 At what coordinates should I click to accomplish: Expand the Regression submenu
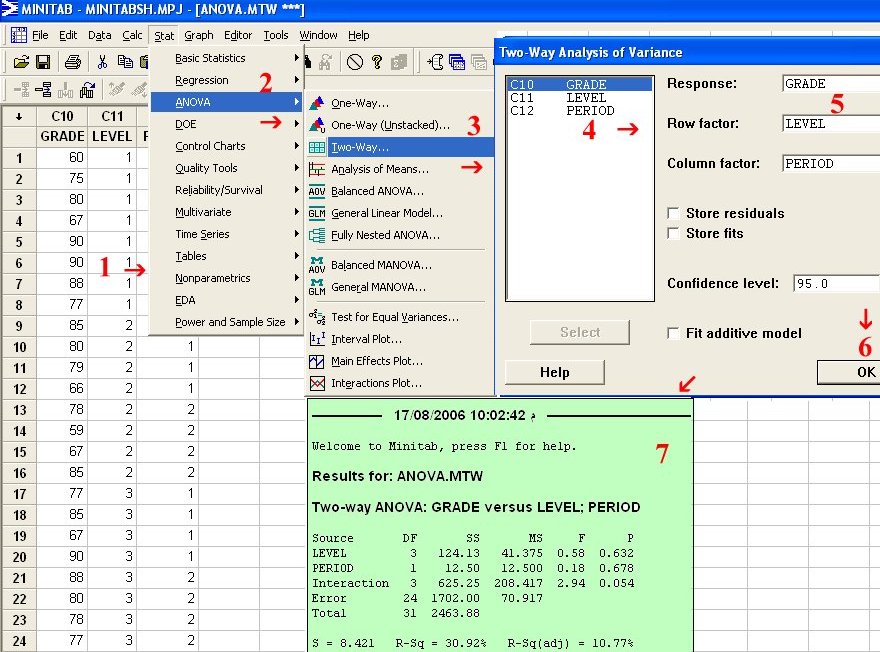pyautogui.click(x=227, y=80)
